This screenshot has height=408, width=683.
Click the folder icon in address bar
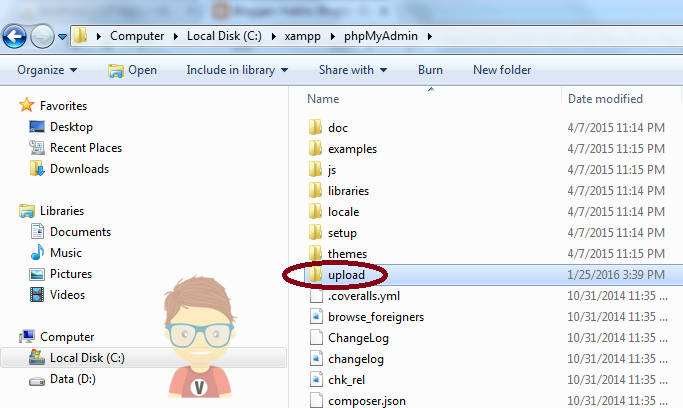coord(80,36)
